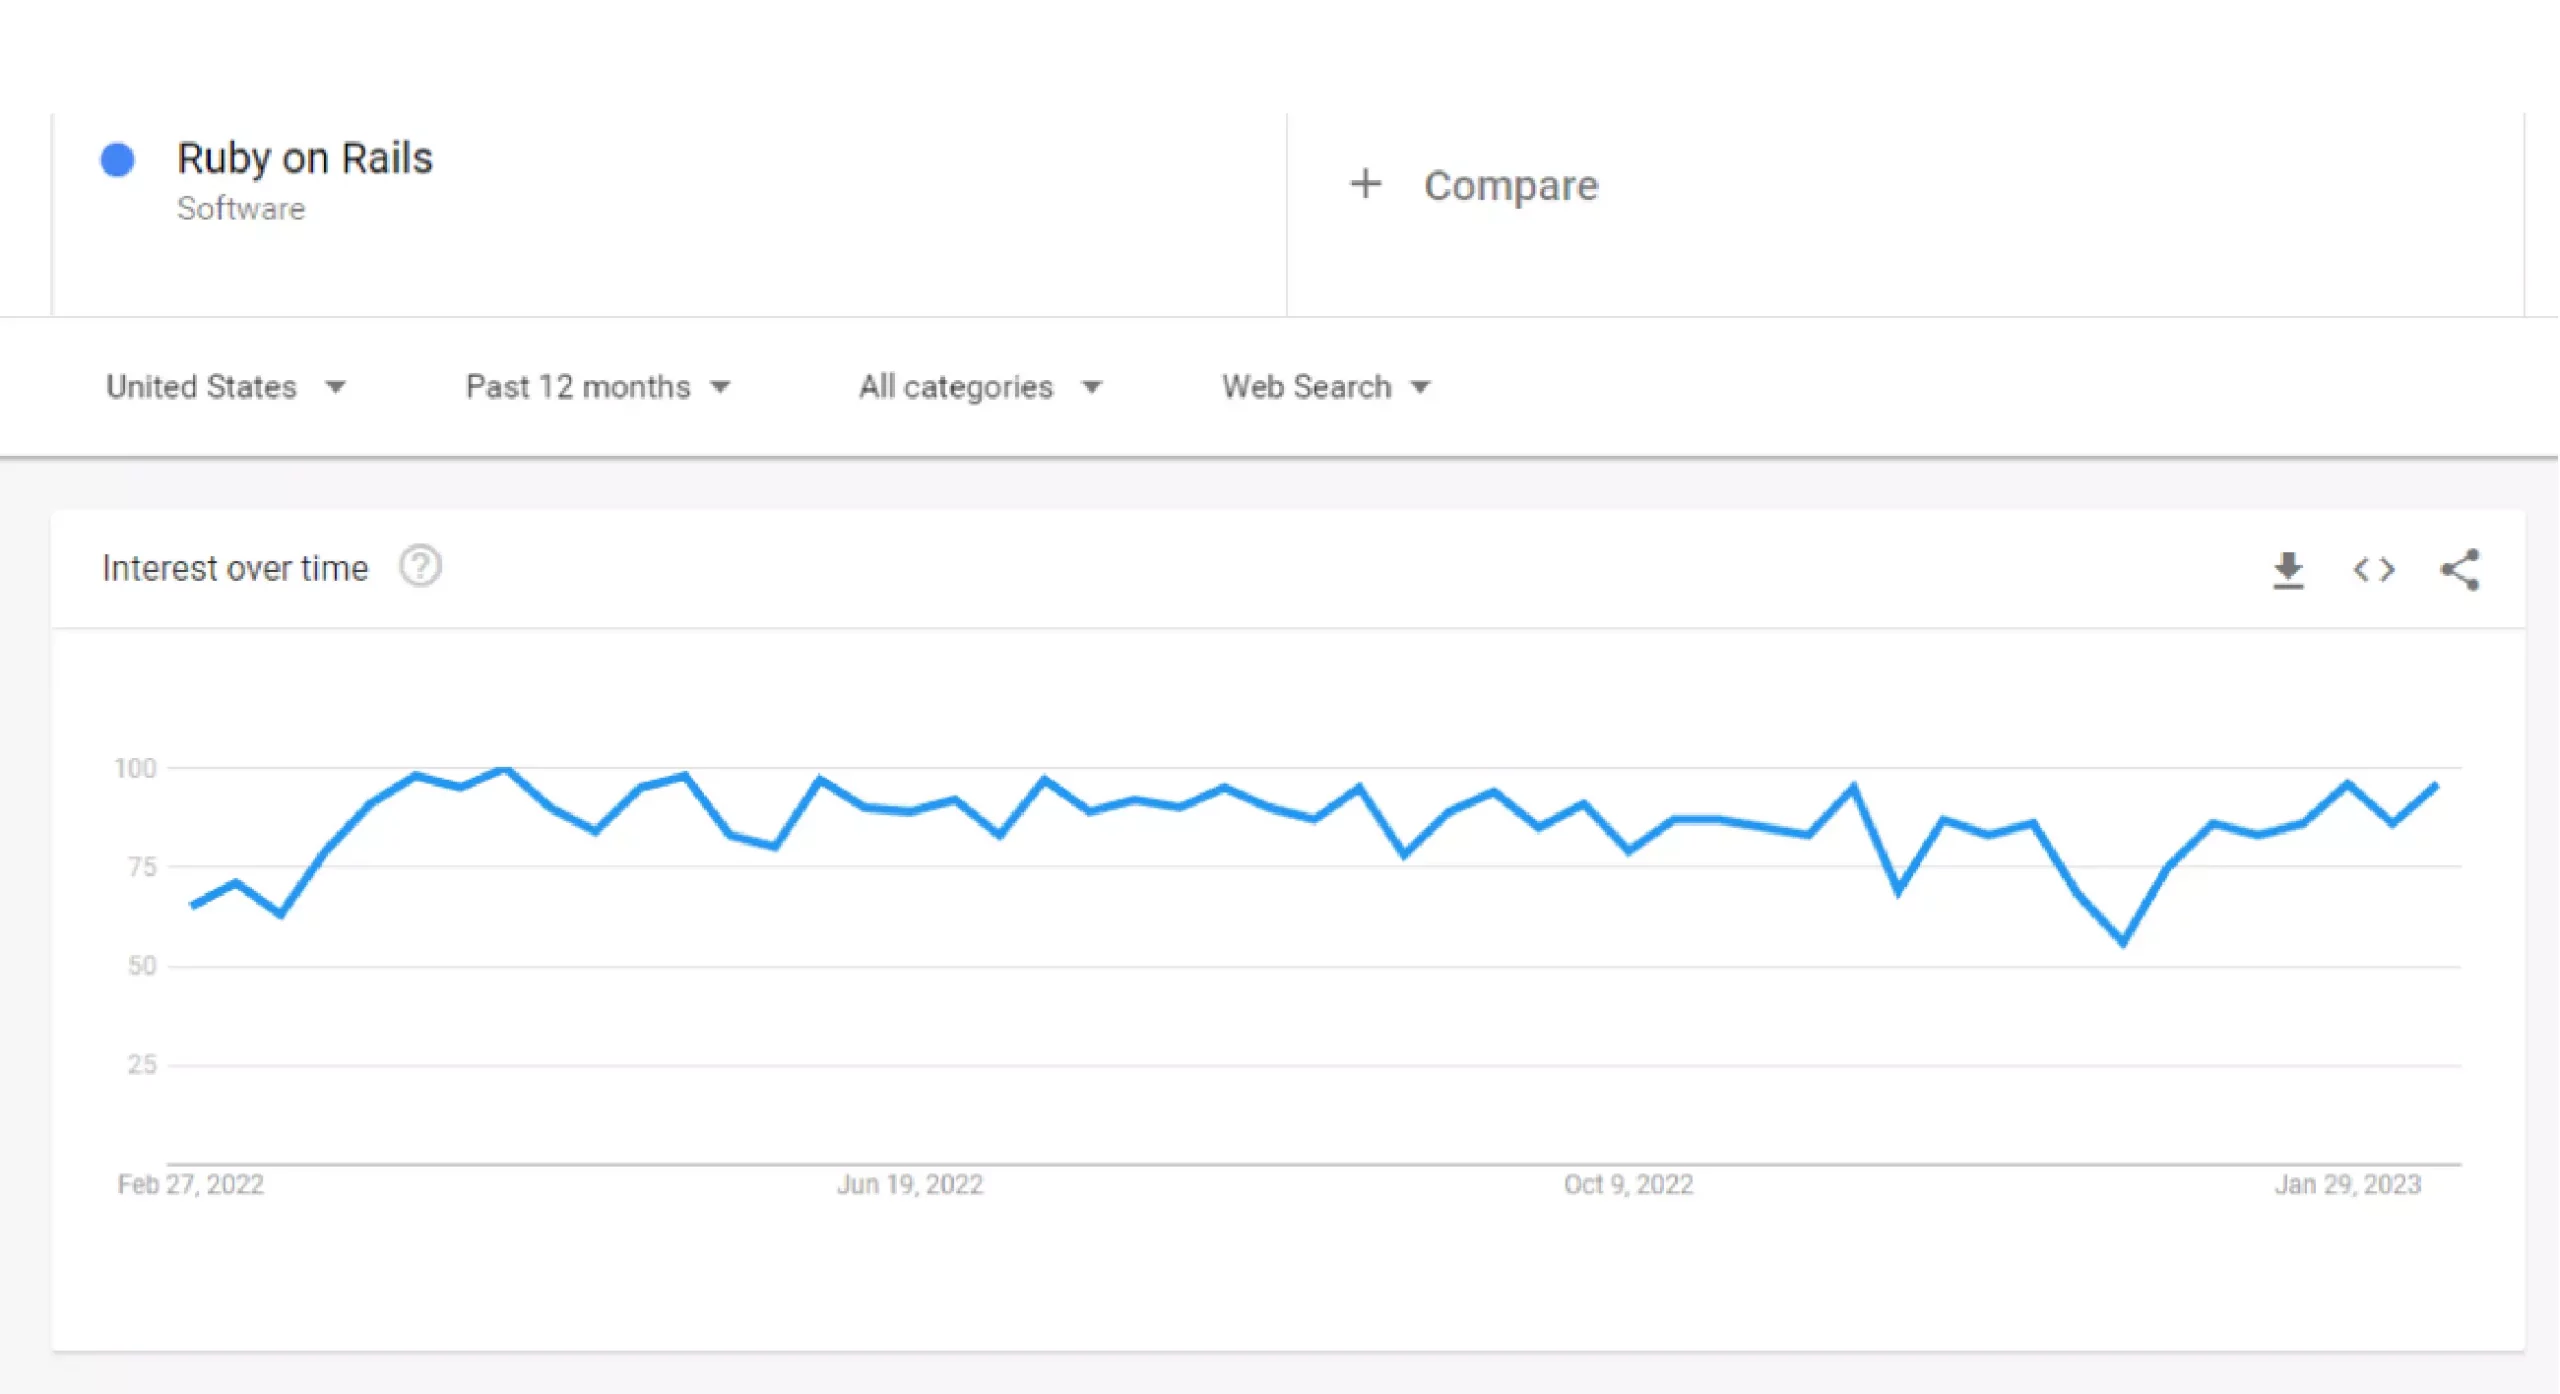Click the Ruby on Rails blue dot indicator

pos(117,158)
